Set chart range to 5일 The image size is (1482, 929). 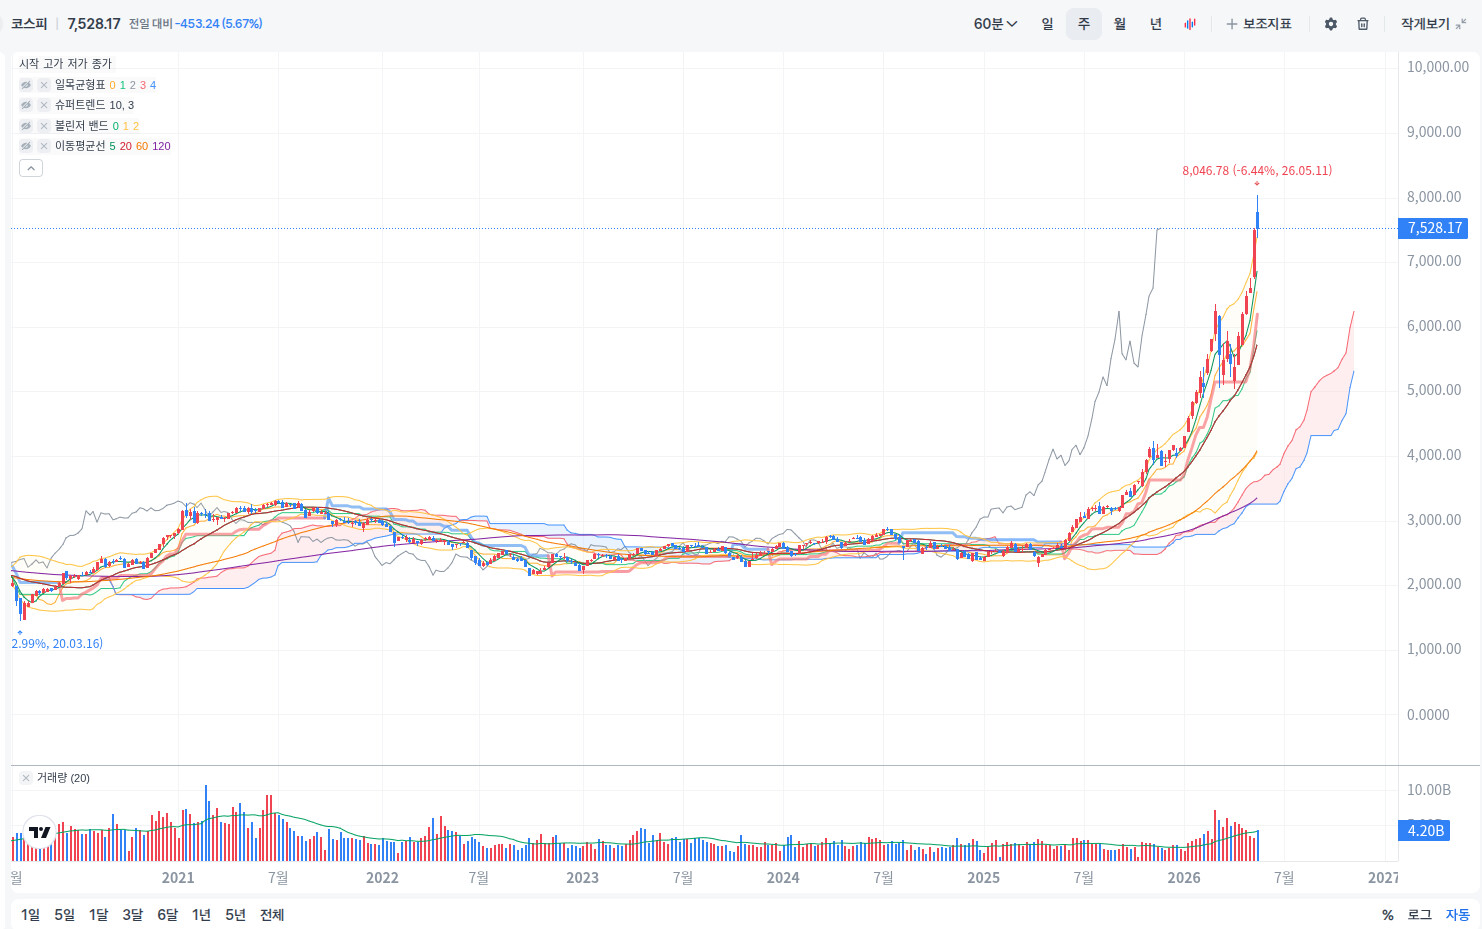point(65,915)
